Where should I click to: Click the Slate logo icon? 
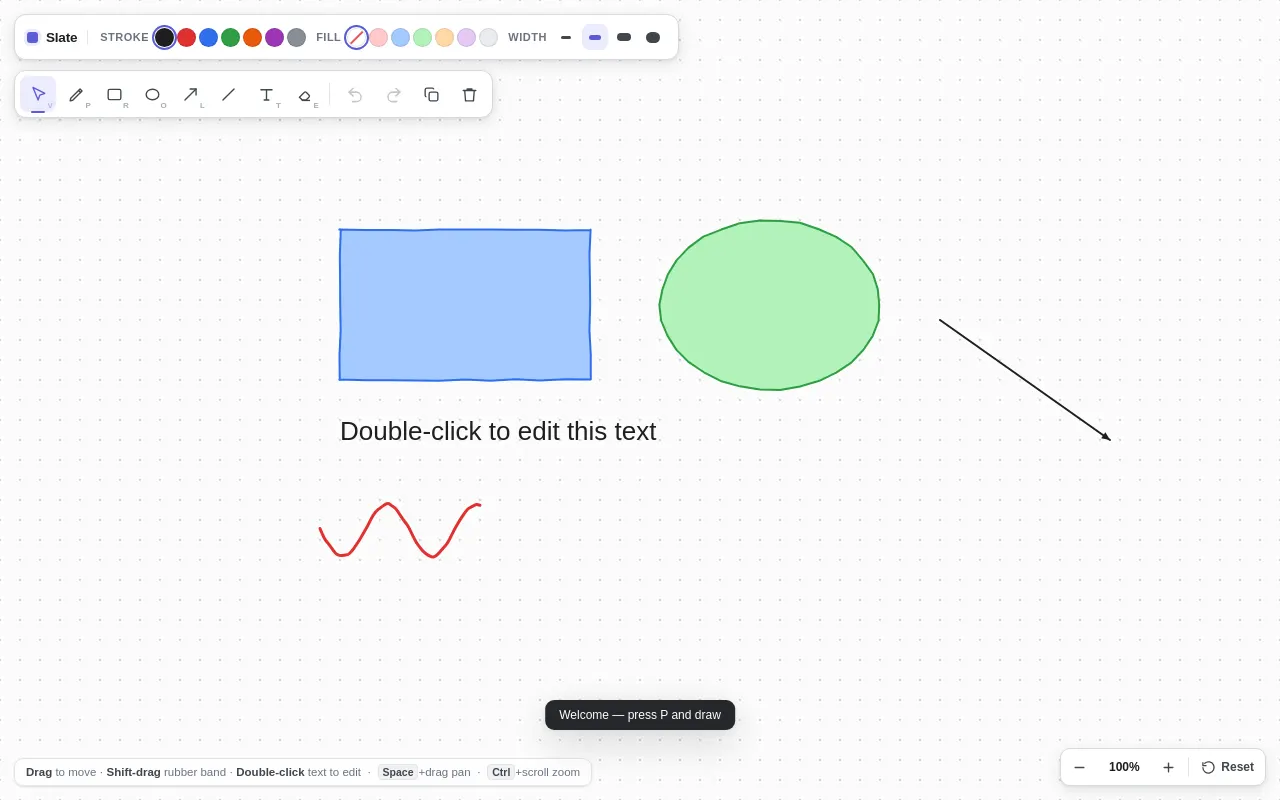pos(32,37)
